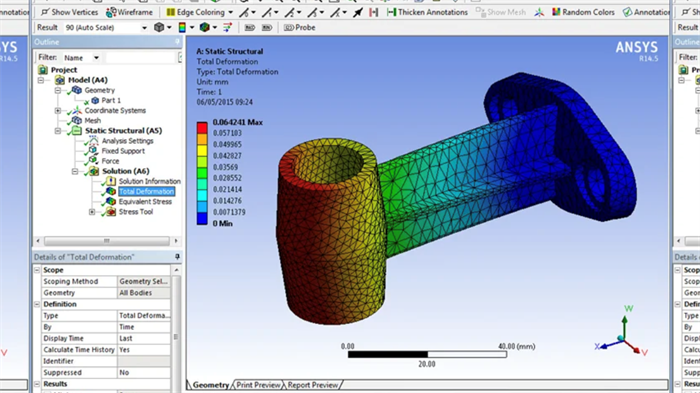Toggle Thicken Annotations
This screenshot has width=700, height=393.
[427, 12]
